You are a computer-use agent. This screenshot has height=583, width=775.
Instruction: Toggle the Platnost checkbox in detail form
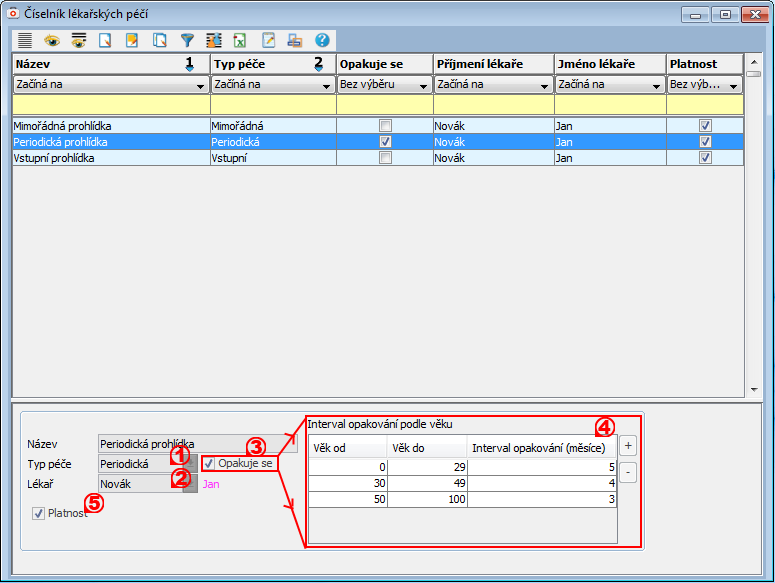tap(39, 513)
